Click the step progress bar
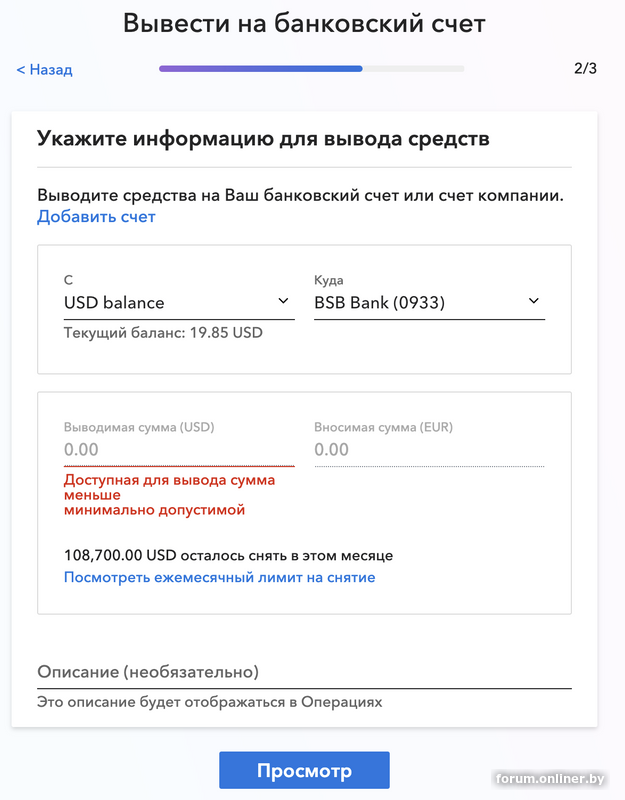Viewport: 625px width, 800px height. 312,68
